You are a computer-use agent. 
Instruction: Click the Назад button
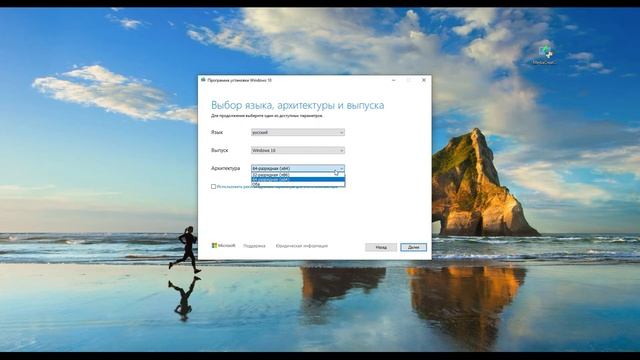[381, 247]
